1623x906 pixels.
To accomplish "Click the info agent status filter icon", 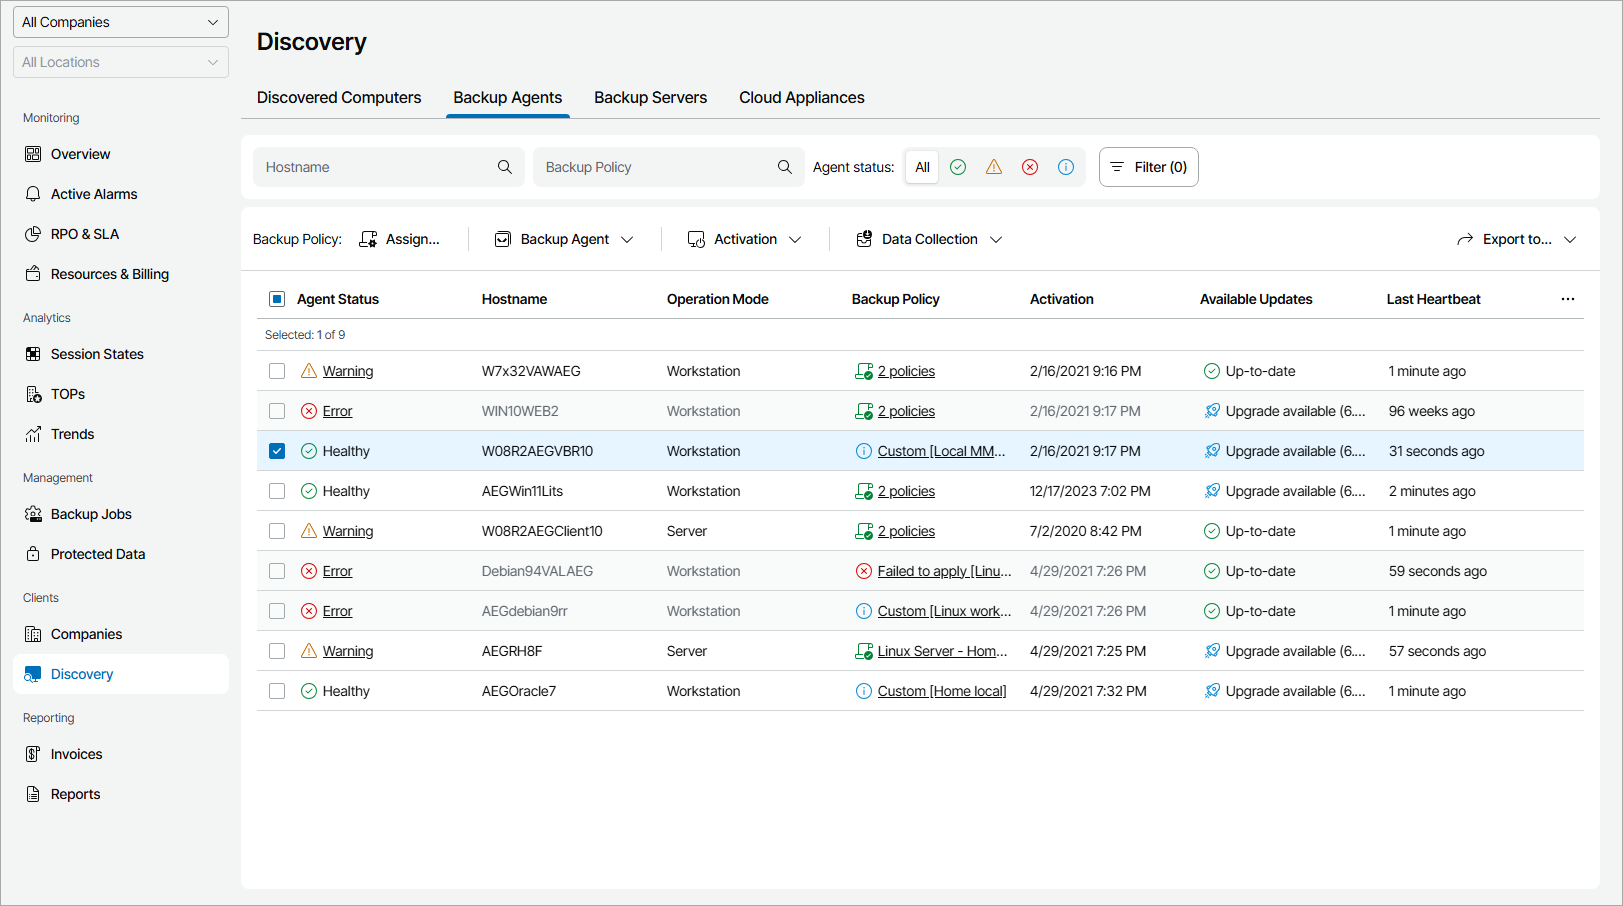I will pyautogui.click(x=1066, y=167).
